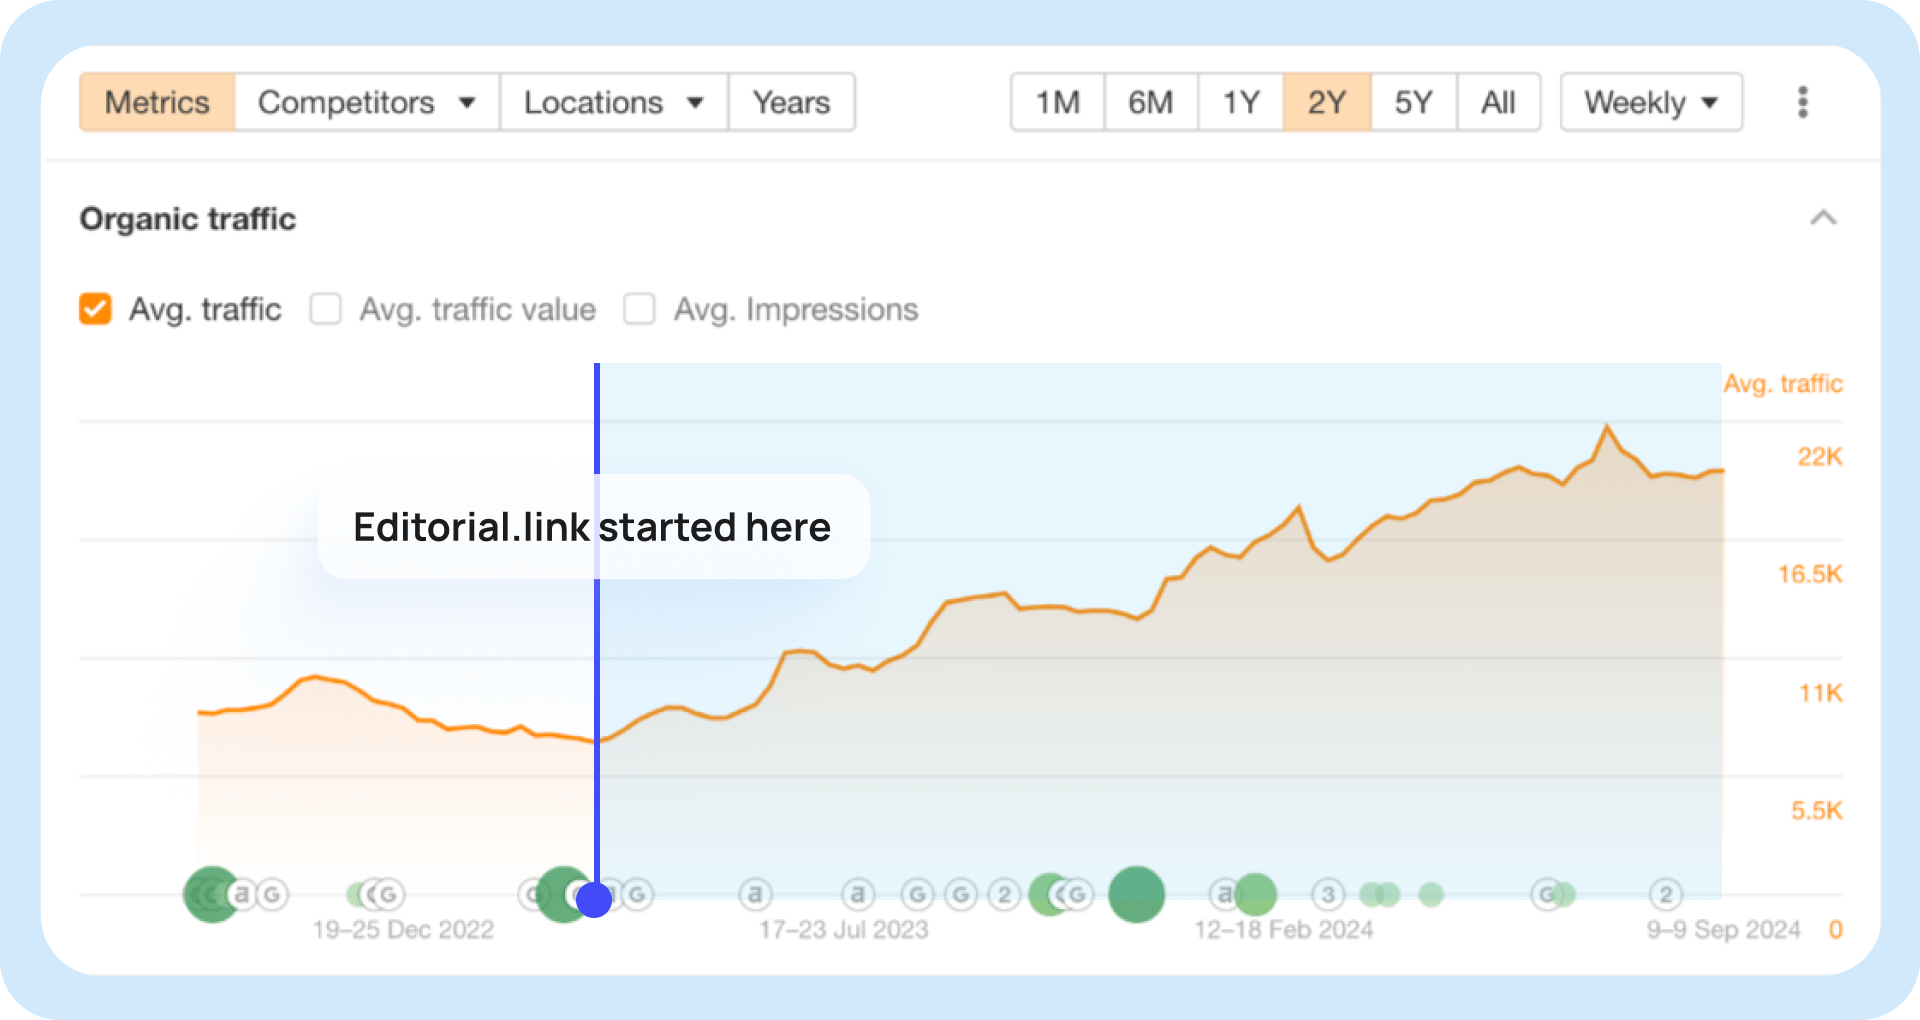Image resolution: width=1920 pixels, height=1020 pixels.
Task: Open the three-dot more options menu
Action: 1803,102
